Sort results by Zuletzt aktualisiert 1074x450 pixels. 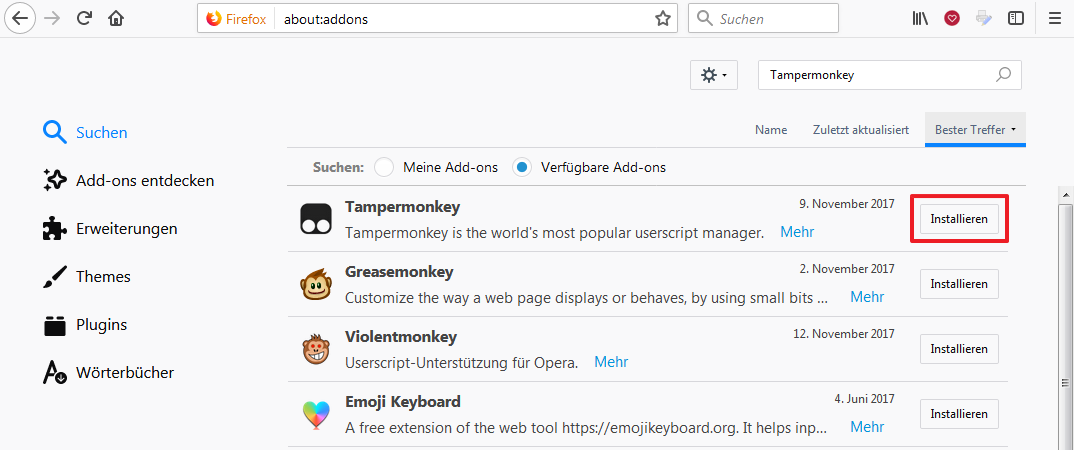pos(860,129)
